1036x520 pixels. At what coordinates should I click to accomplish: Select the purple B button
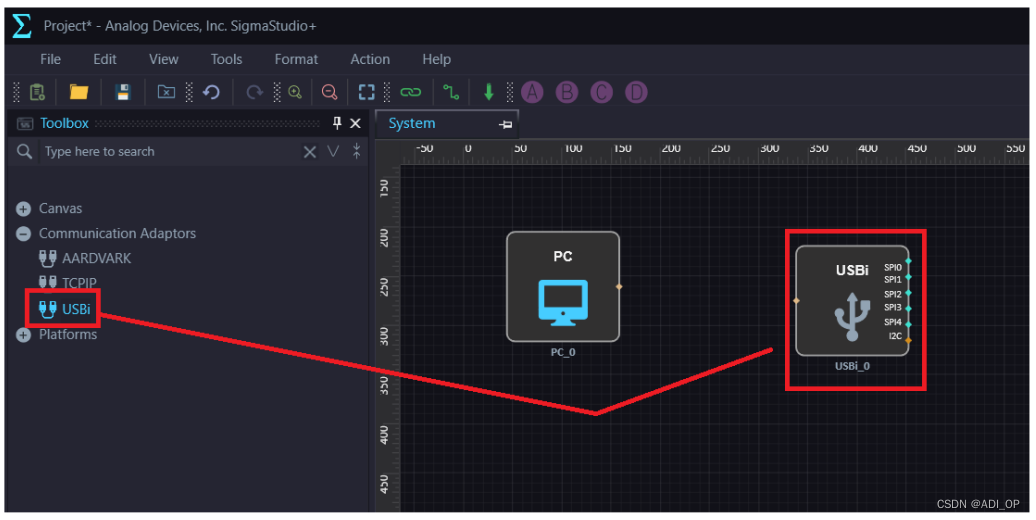[x=566, y=92]
